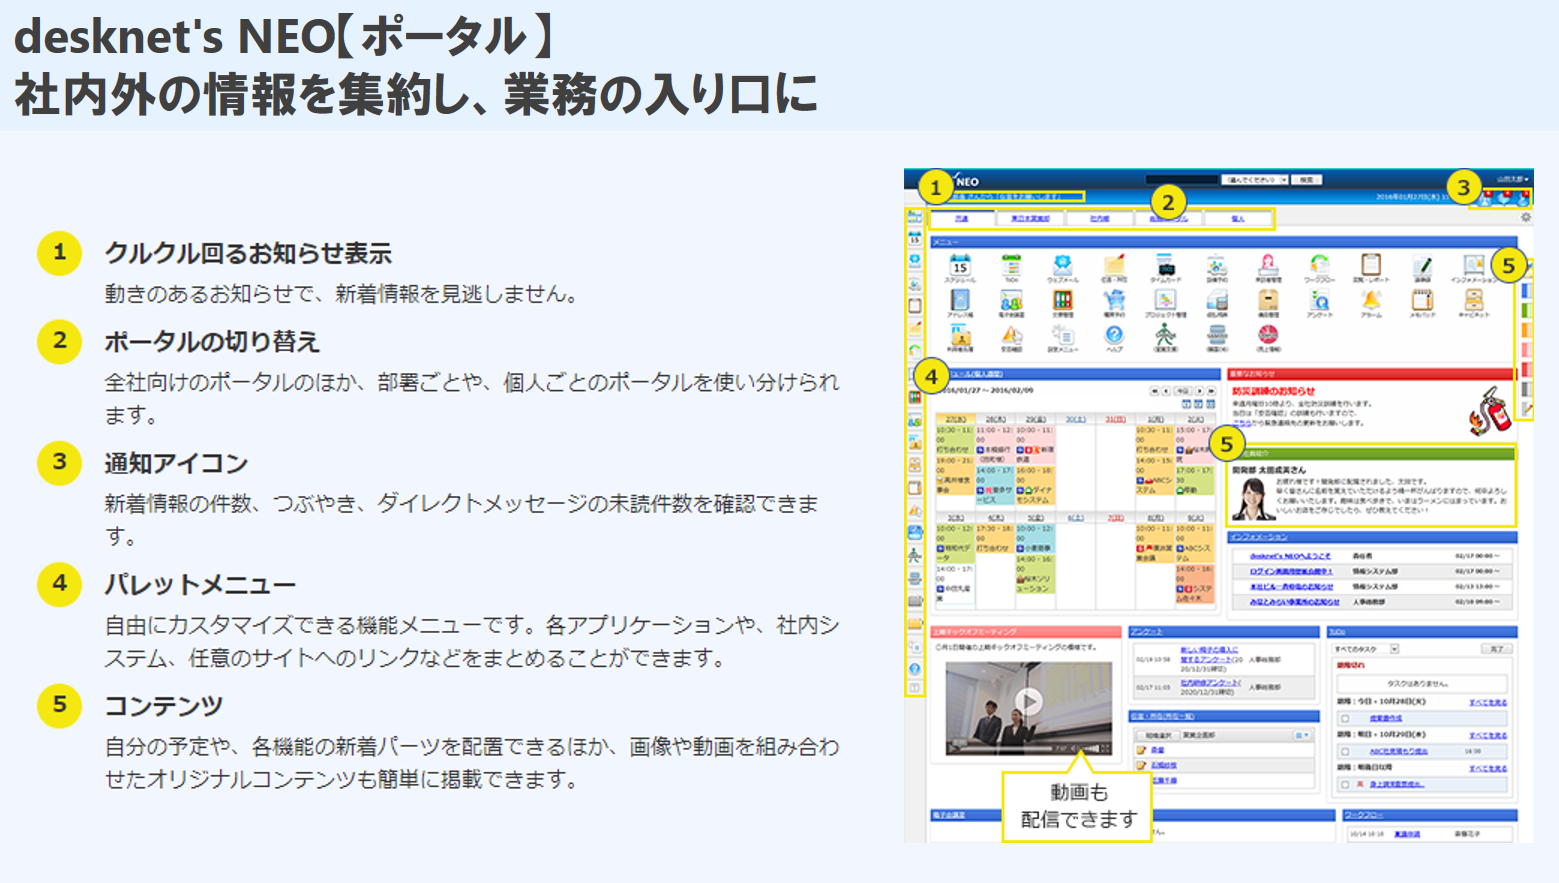Open the desknet's NEOへようこそ information link

1290,556
